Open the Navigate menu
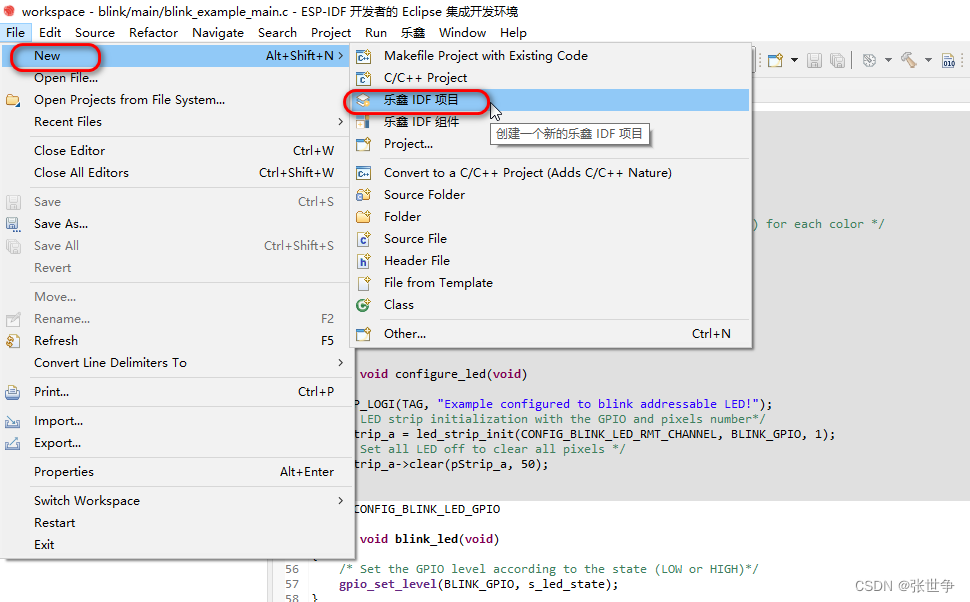This screenshot has width=970, height=602. point(218,33)
